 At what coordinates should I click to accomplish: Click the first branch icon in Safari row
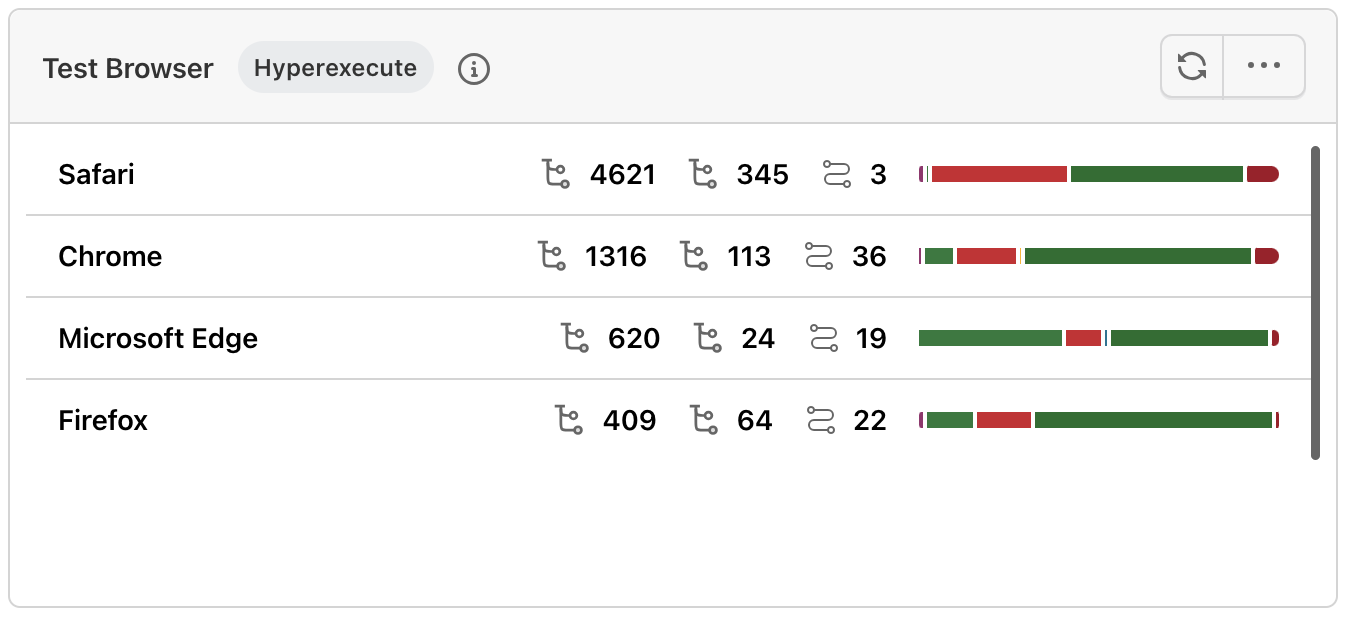coord(555,175)
